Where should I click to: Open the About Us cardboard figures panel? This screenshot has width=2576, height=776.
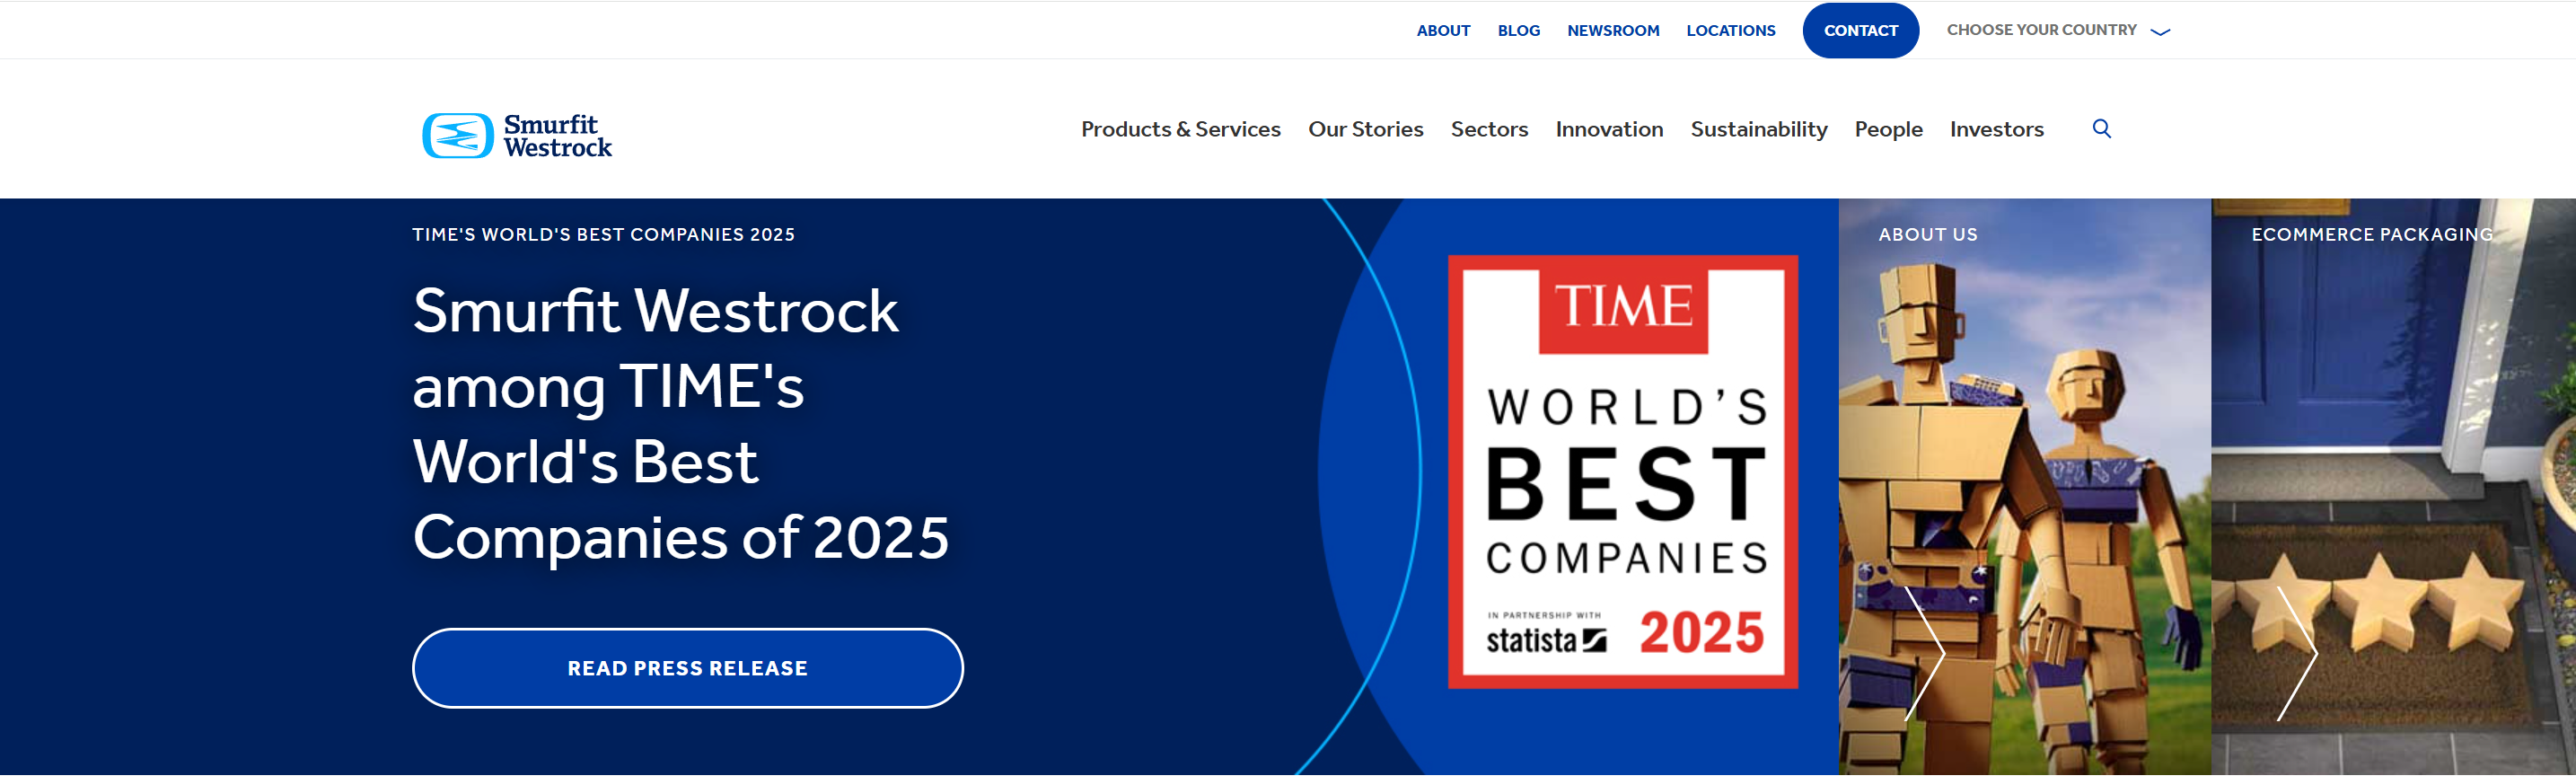pyautogui.click(x=2024, y=486)
